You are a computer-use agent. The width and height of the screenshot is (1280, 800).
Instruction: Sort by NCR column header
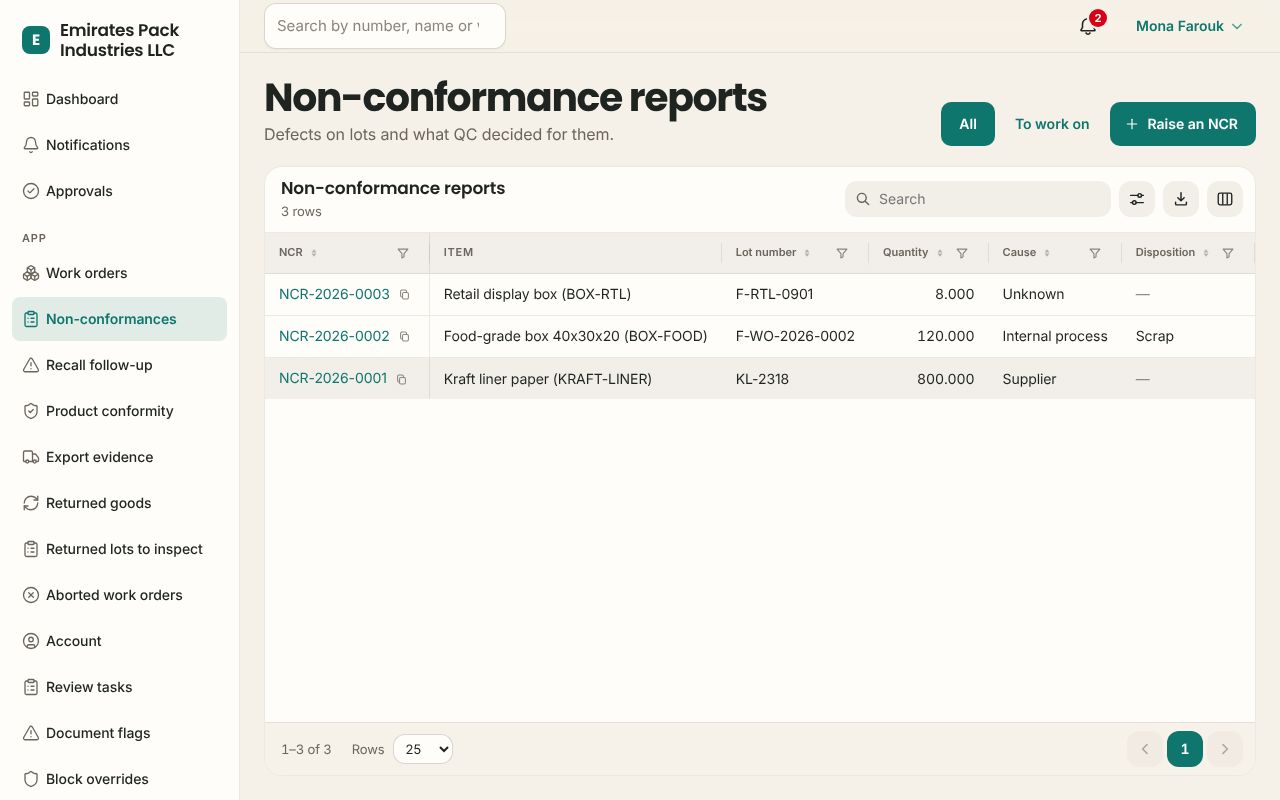297,253
